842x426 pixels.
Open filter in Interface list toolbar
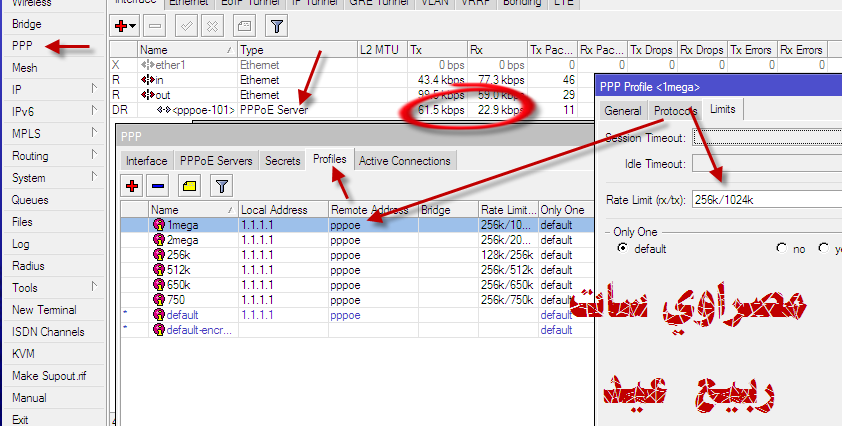point(277,26)
